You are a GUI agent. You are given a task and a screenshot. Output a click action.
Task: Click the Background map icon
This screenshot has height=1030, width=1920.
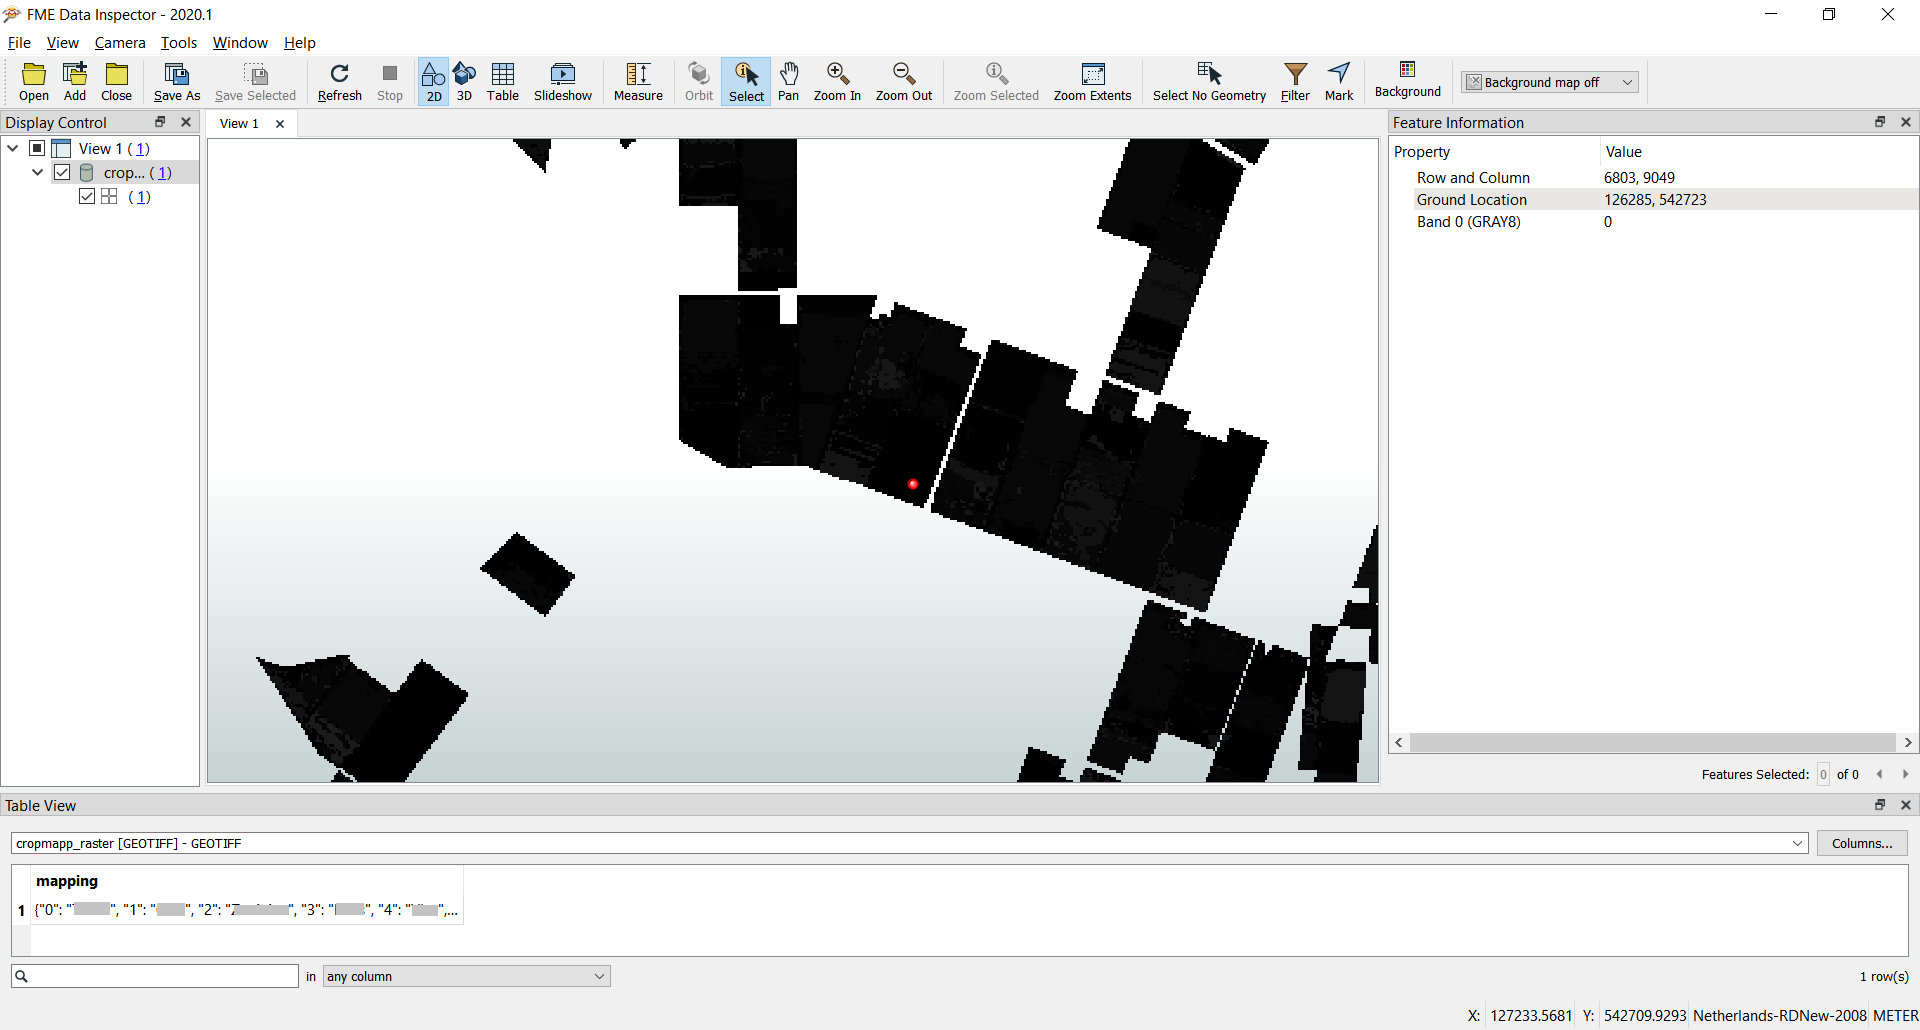pos(1408,80)
